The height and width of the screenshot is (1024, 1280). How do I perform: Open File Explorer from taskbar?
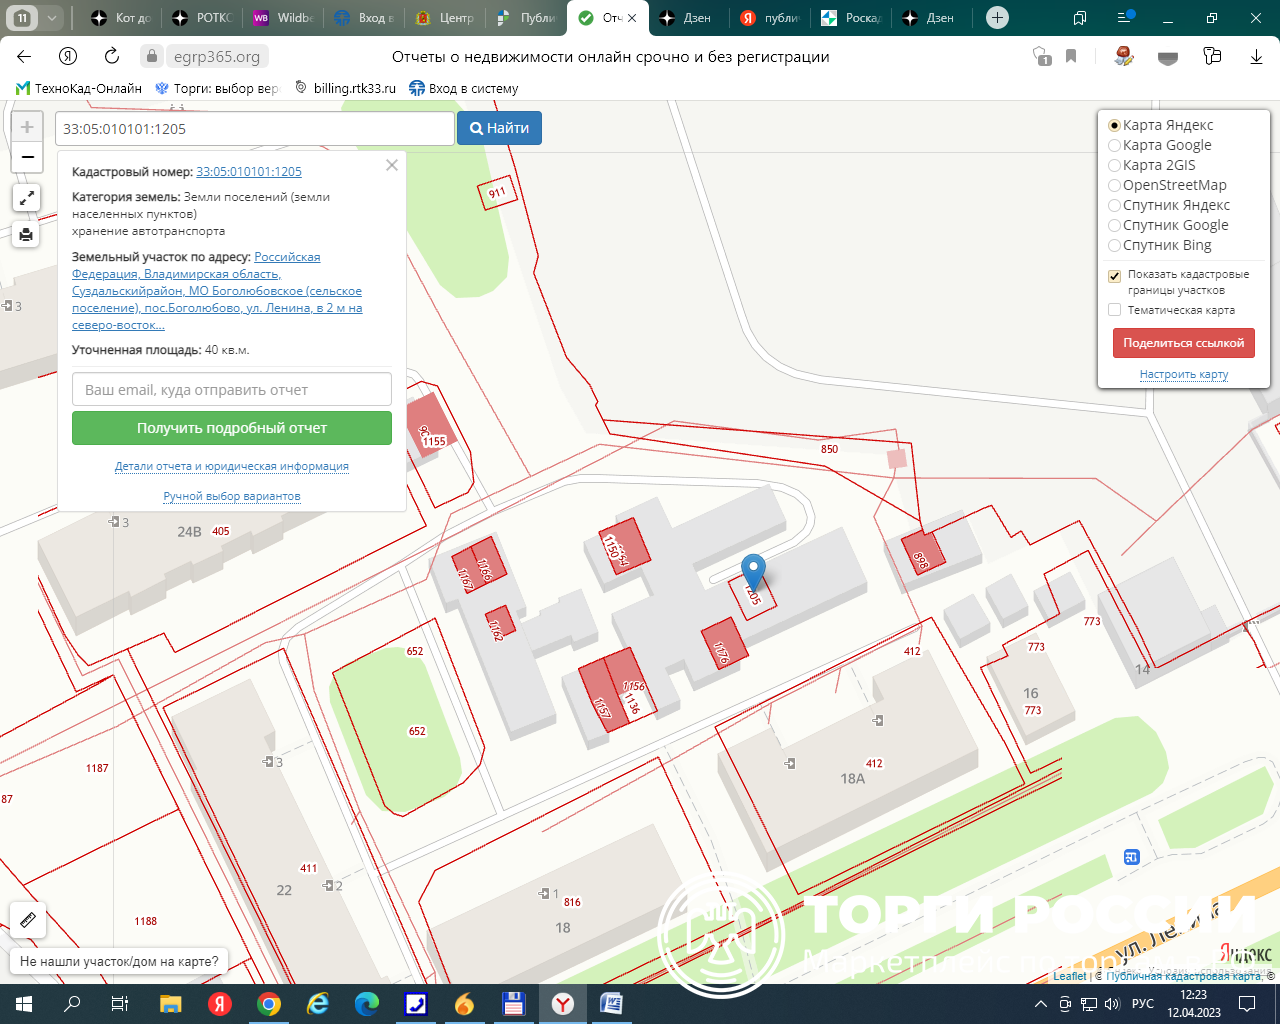171,1004
